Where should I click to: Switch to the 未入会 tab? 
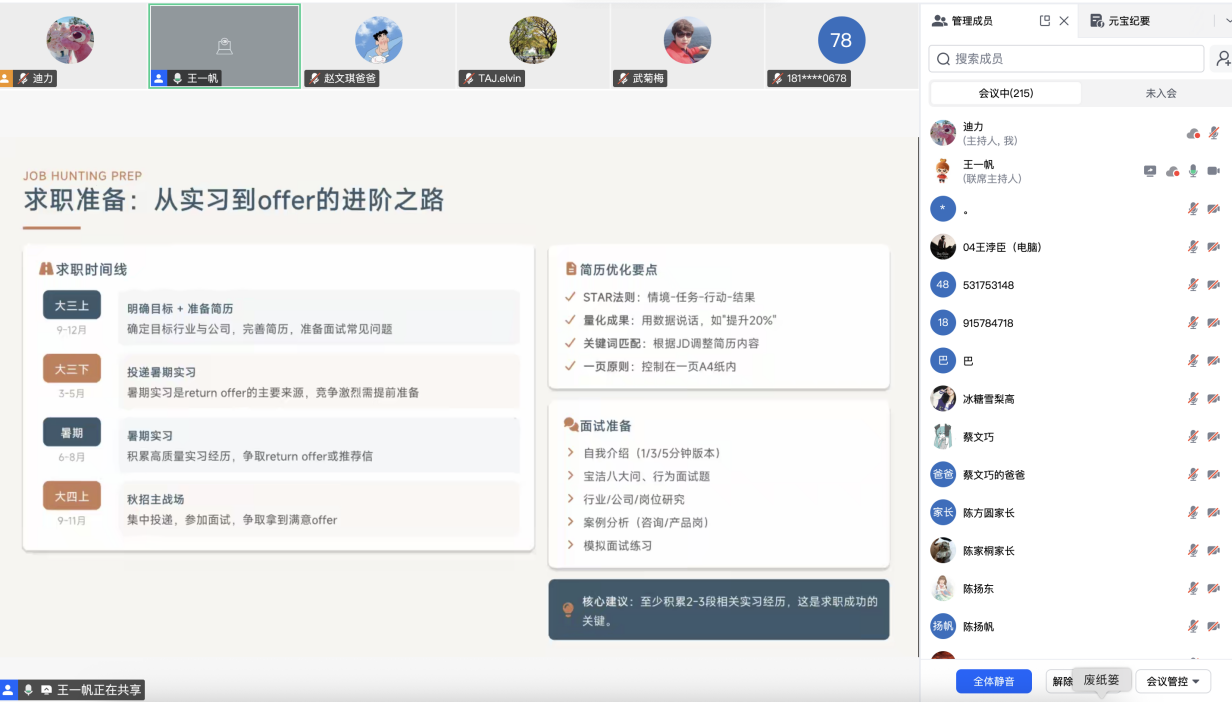(1160, 93)
